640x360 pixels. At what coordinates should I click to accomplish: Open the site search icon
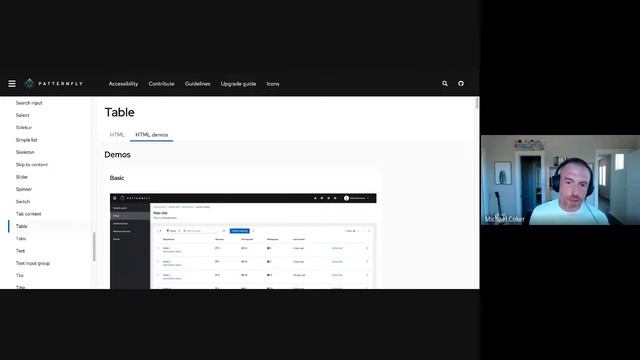pos(445,84)
